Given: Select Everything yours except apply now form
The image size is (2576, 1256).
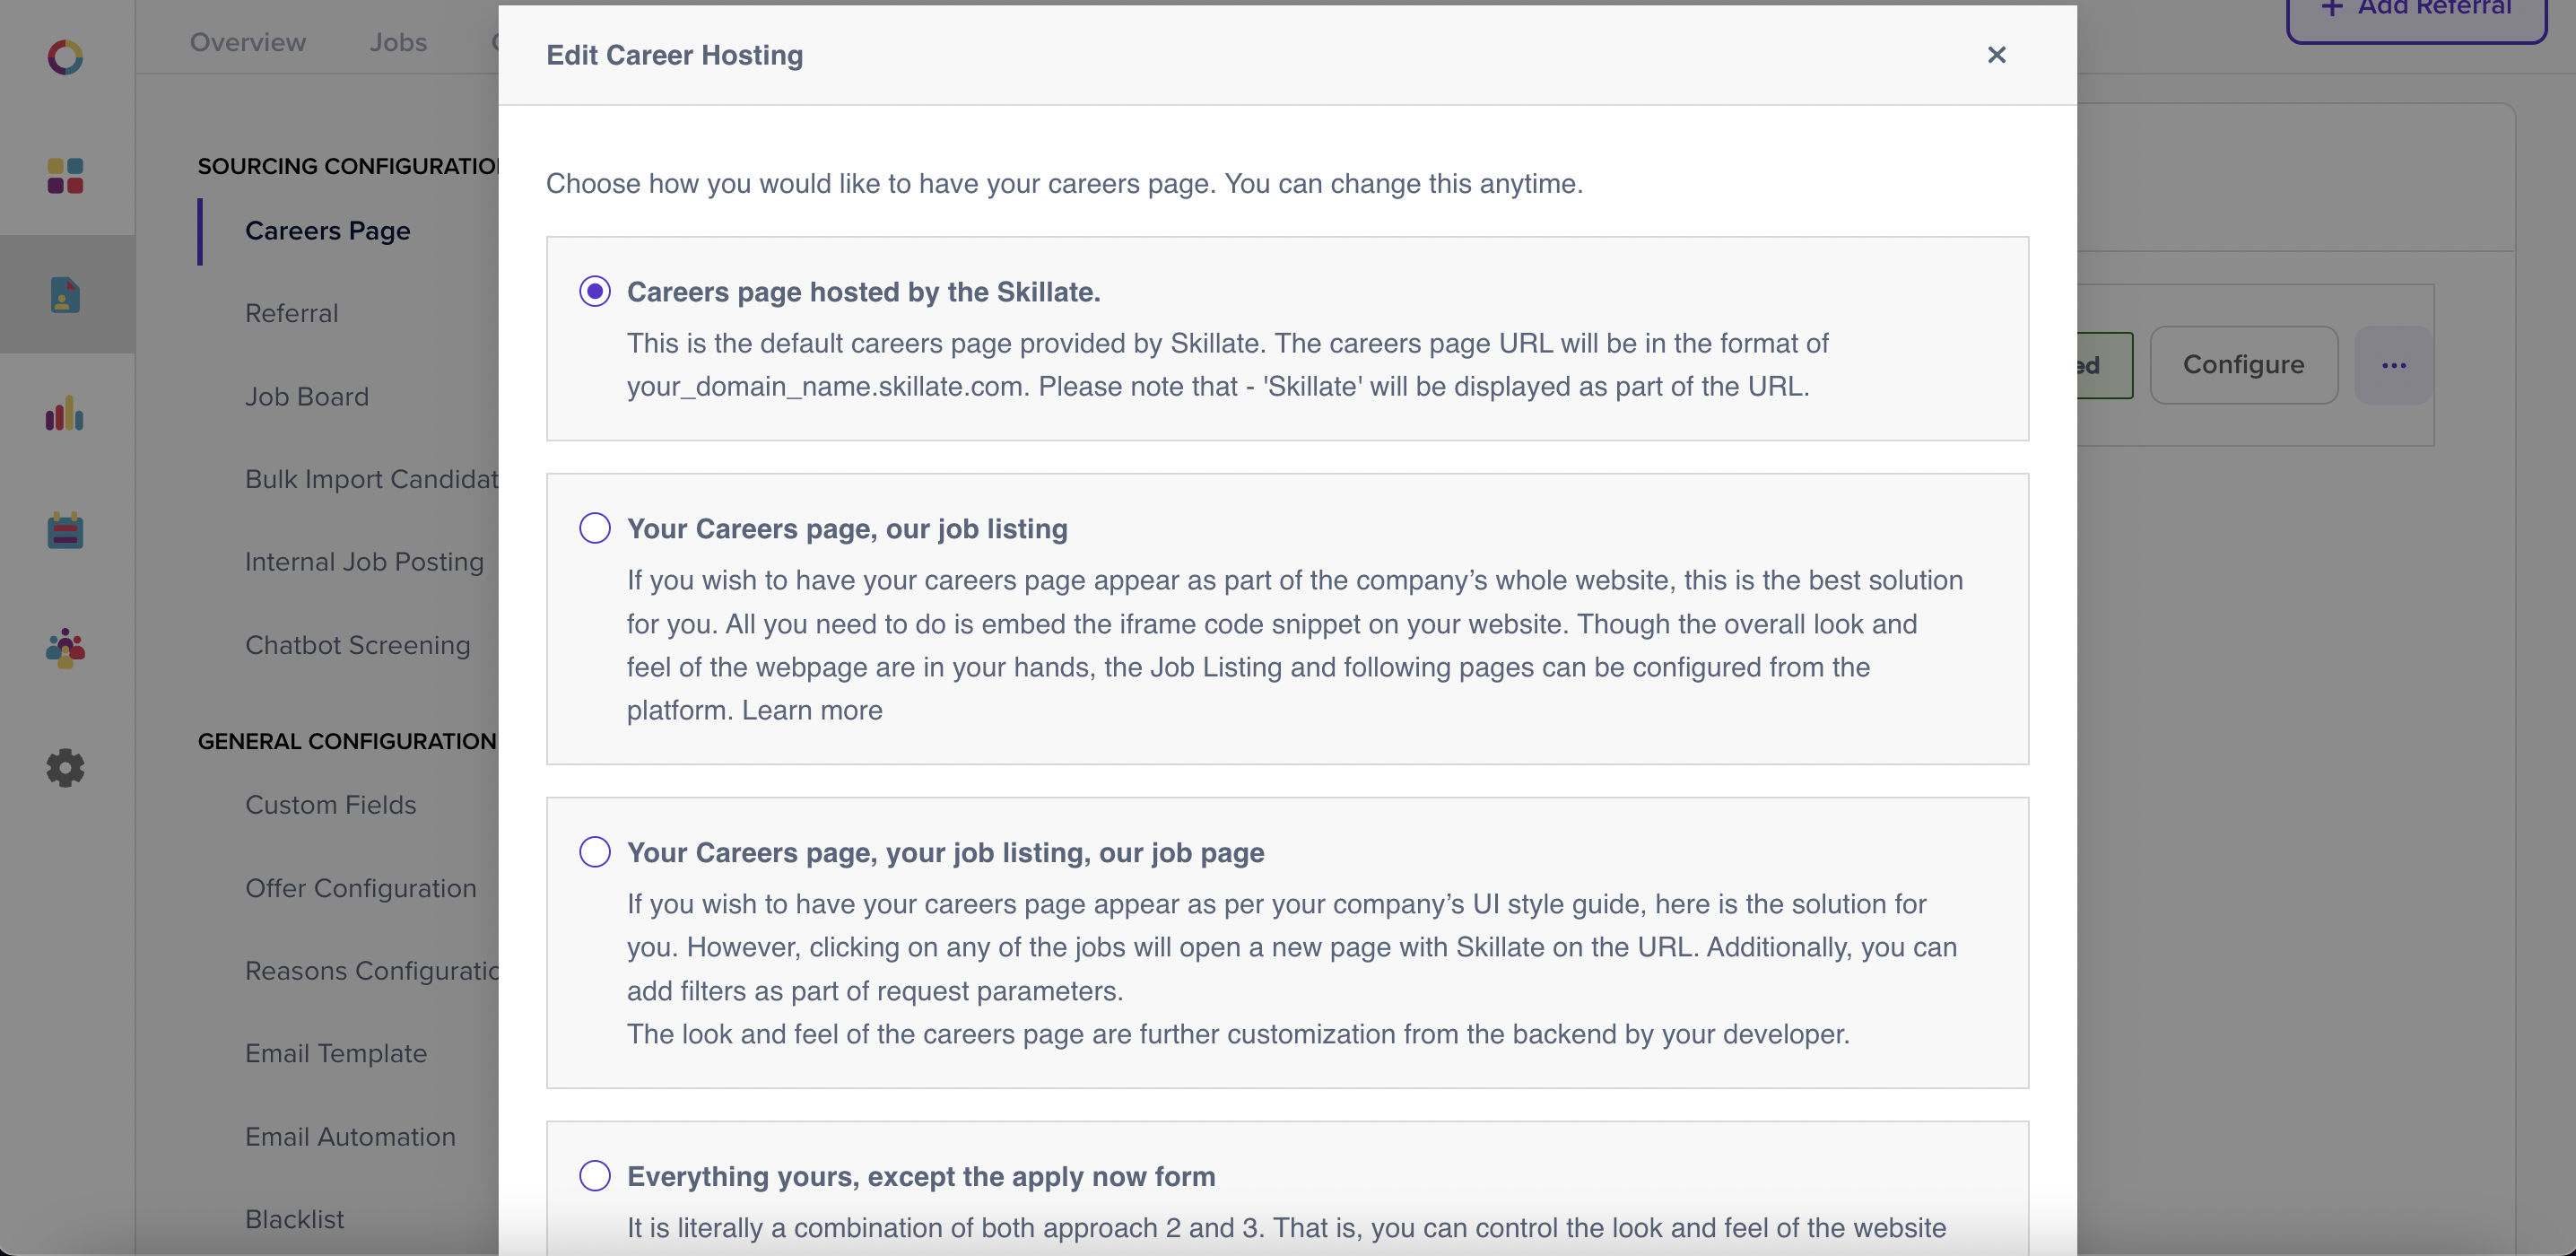Looking at the screenshot, I should tap(595, 1176).
